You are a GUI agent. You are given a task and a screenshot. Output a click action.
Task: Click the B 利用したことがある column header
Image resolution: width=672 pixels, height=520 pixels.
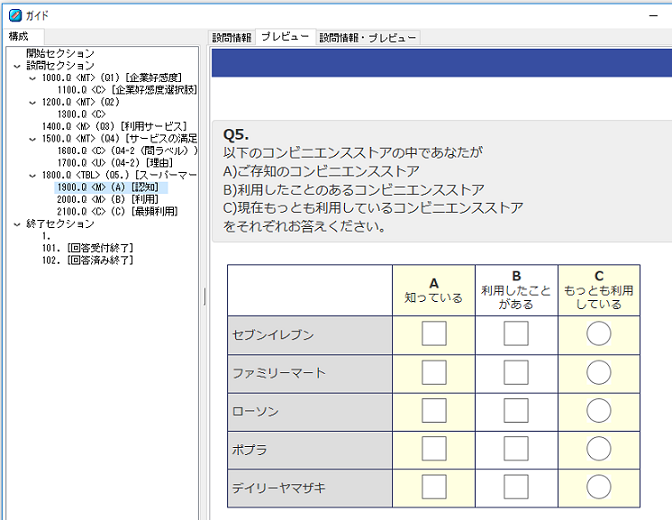pyautogui.click(x=516, y=290)
